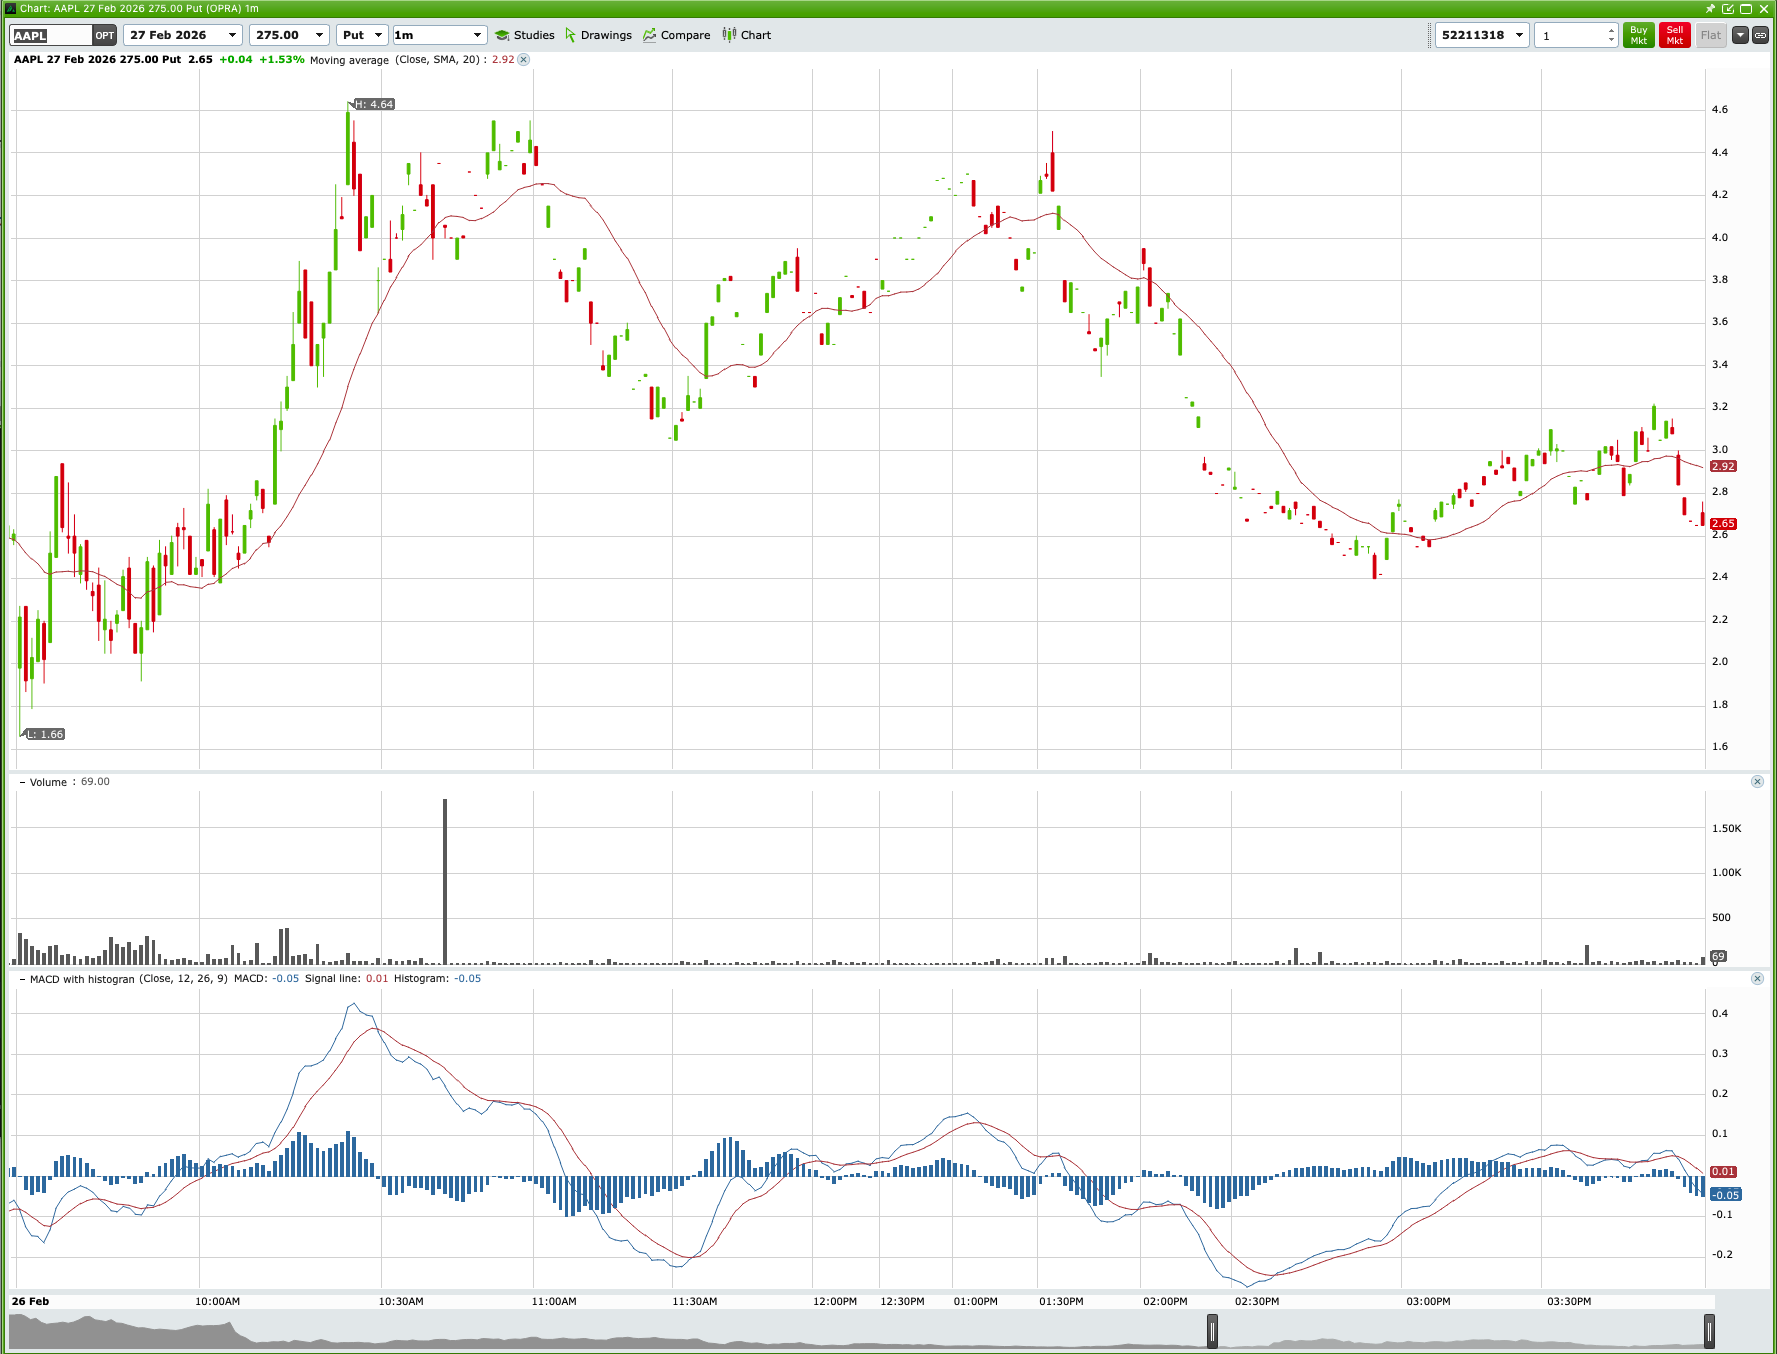Remove the Moving average study
Screen dimensions: 1777x1354
523,60
